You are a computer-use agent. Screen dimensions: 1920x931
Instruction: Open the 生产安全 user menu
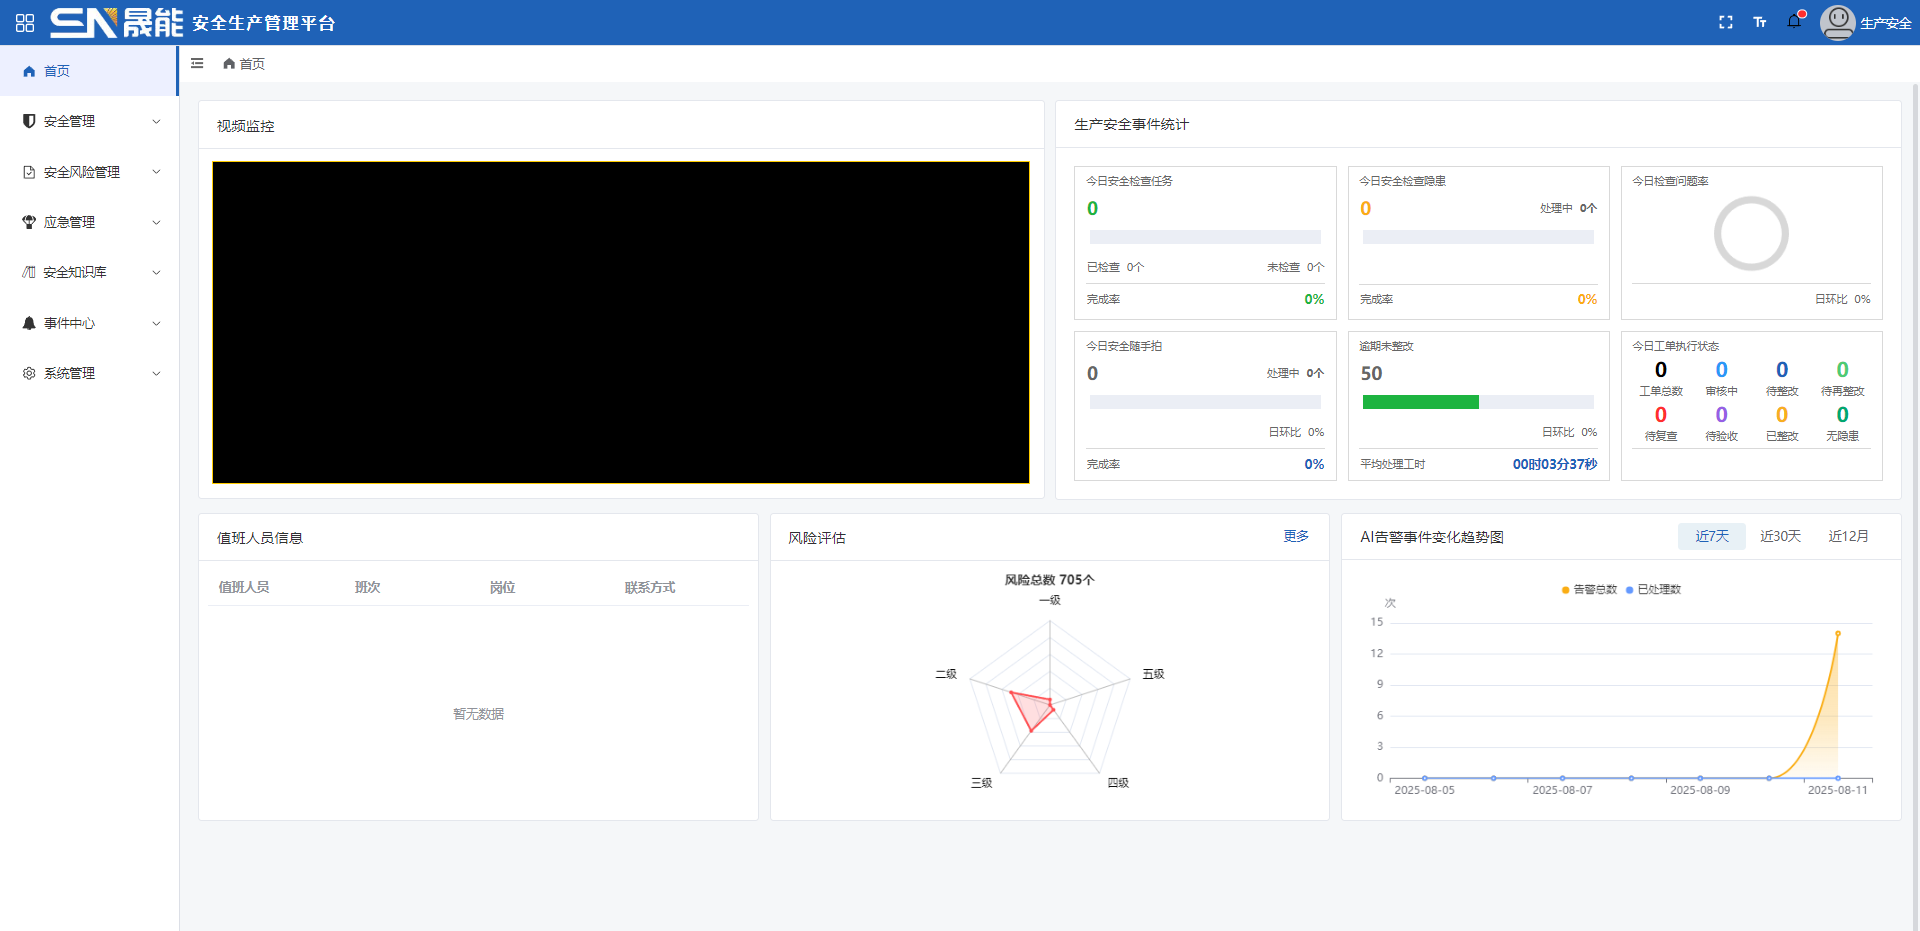[1885, 23]
